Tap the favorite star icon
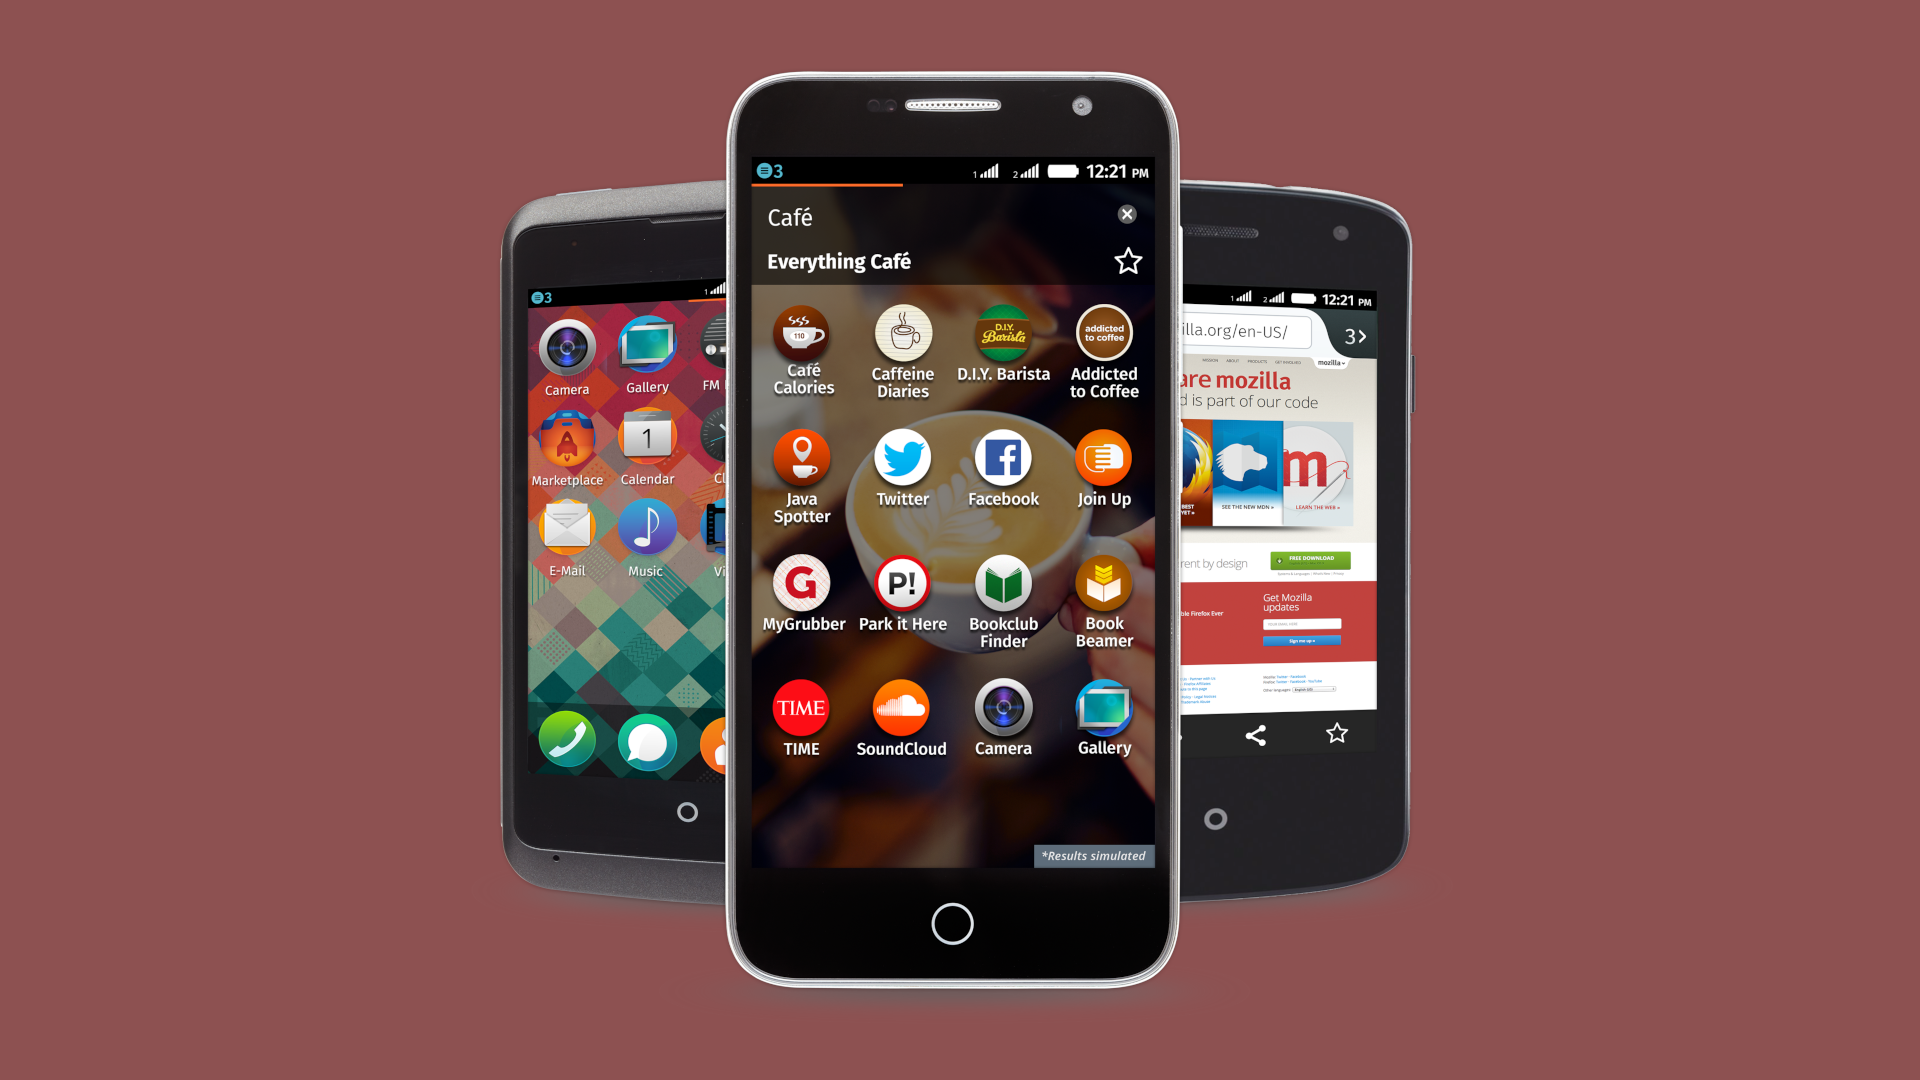The height and width of the screenshot is (1080, 1920). [x=1127, y=261]
